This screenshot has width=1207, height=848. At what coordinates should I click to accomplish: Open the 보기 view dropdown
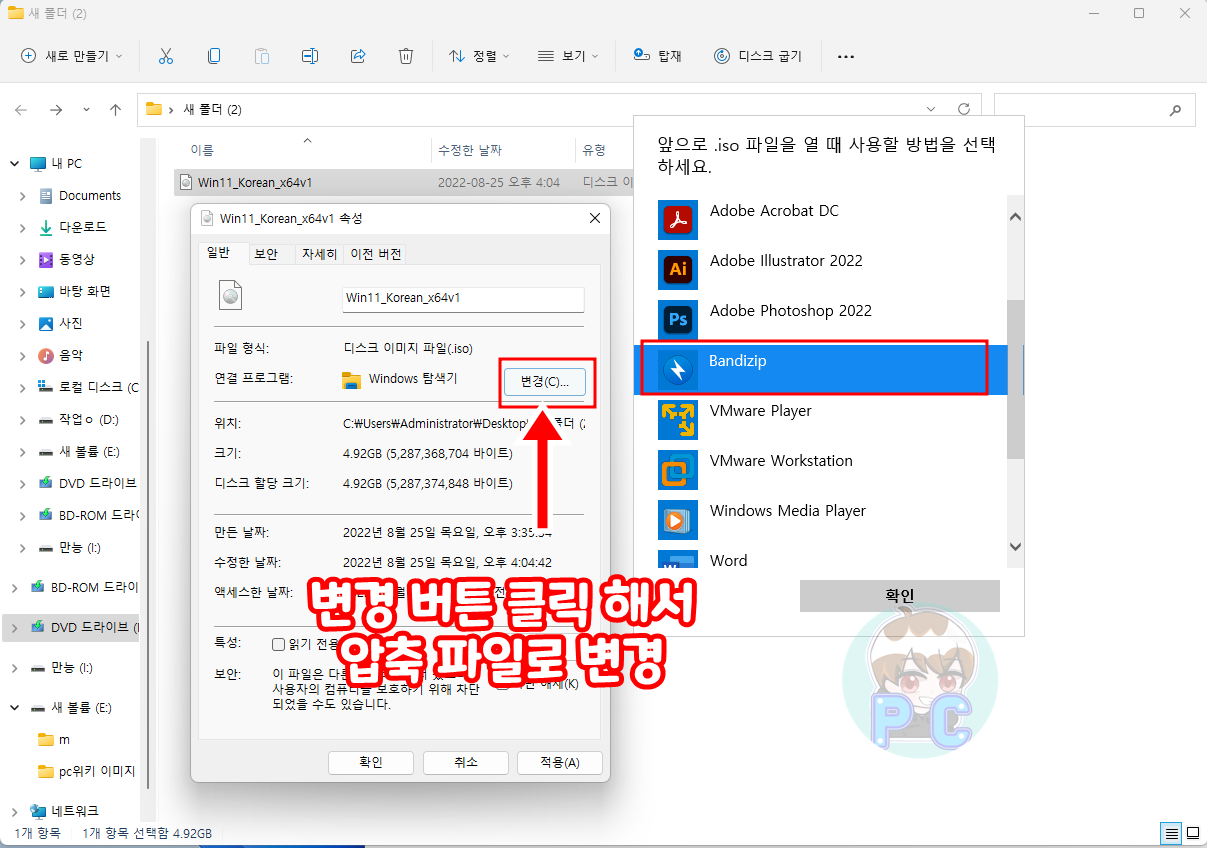pos(568,56)
